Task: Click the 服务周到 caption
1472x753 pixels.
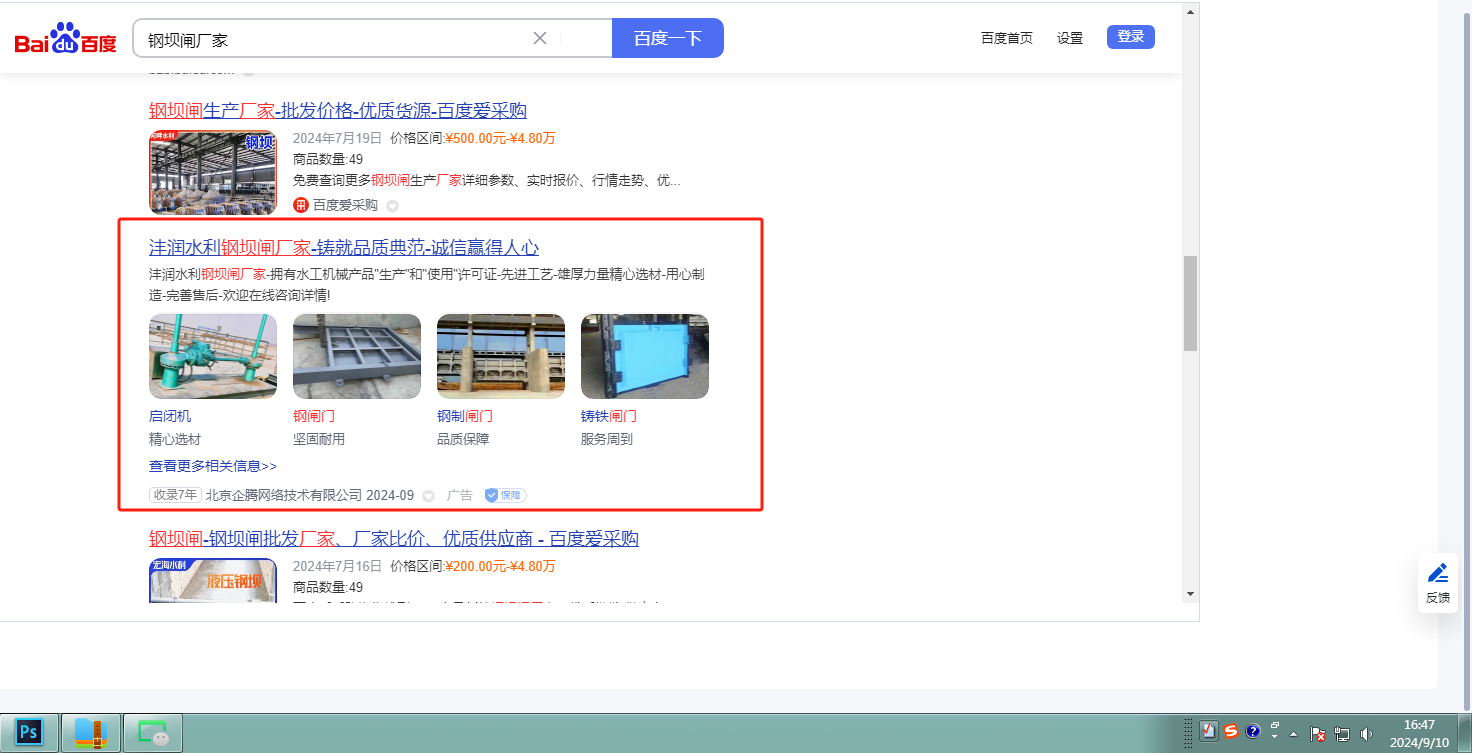Action: pos(607,439)
